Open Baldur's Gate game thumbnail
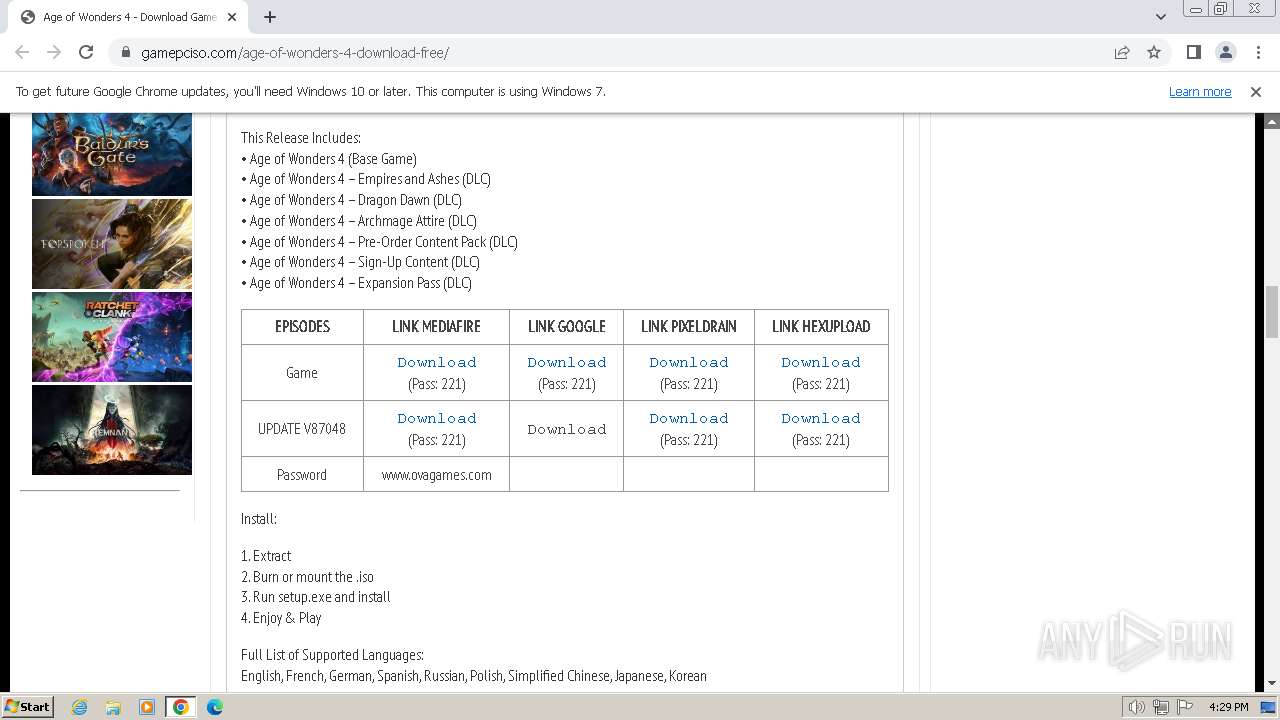The width and height of the screenshot is (1280, 720). point(112,154)
